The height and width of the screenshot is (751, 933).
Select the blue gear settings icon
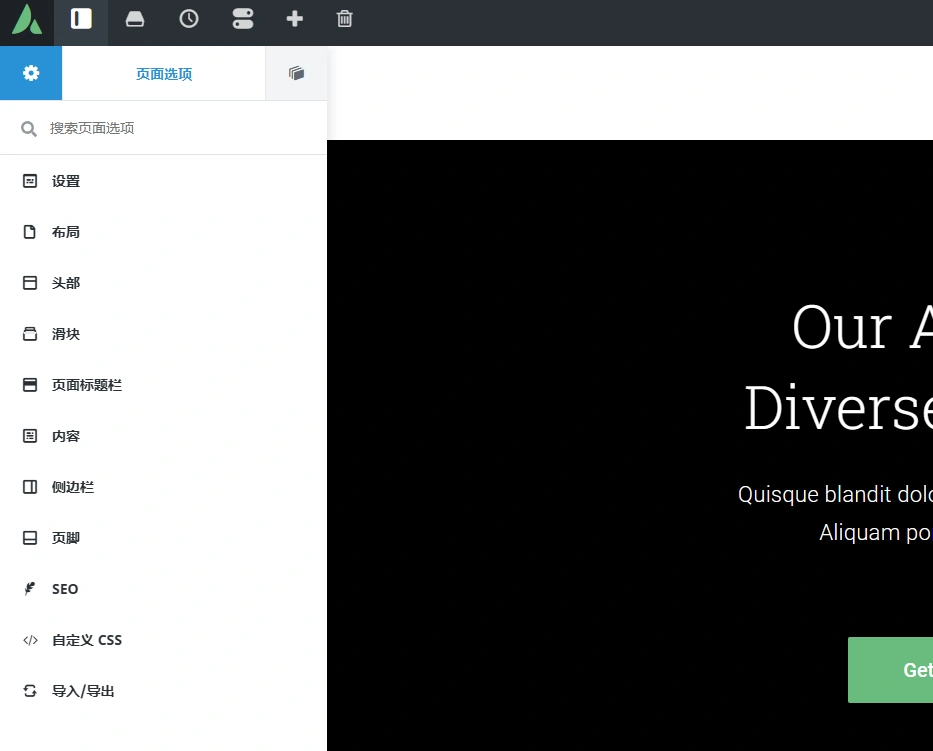pyautogui.click(x=30, y=72)
